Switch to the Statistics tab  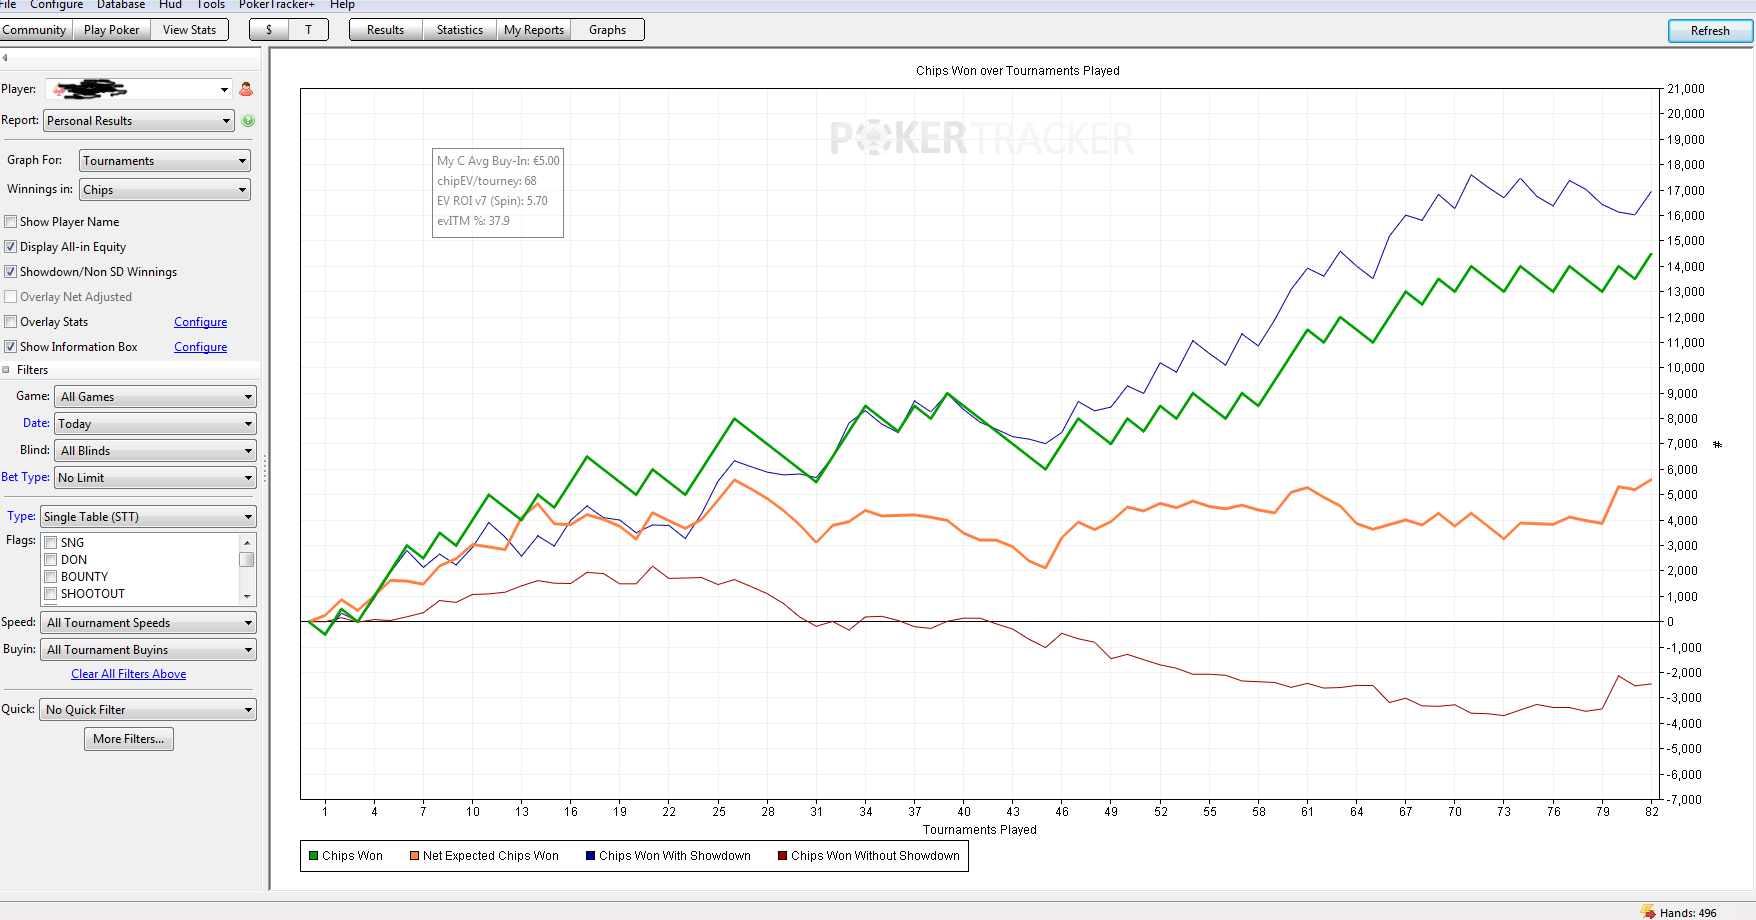[460, 30]
